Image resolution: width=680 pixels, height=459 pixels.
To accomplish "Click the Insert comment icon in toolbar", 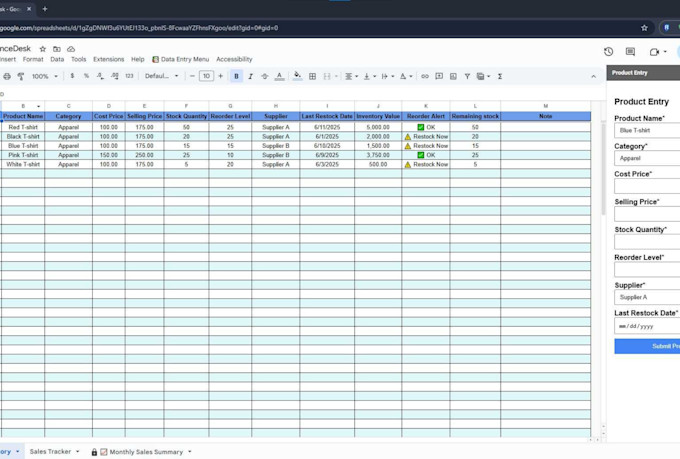I will pyautogui.click(x=439, y=76).
